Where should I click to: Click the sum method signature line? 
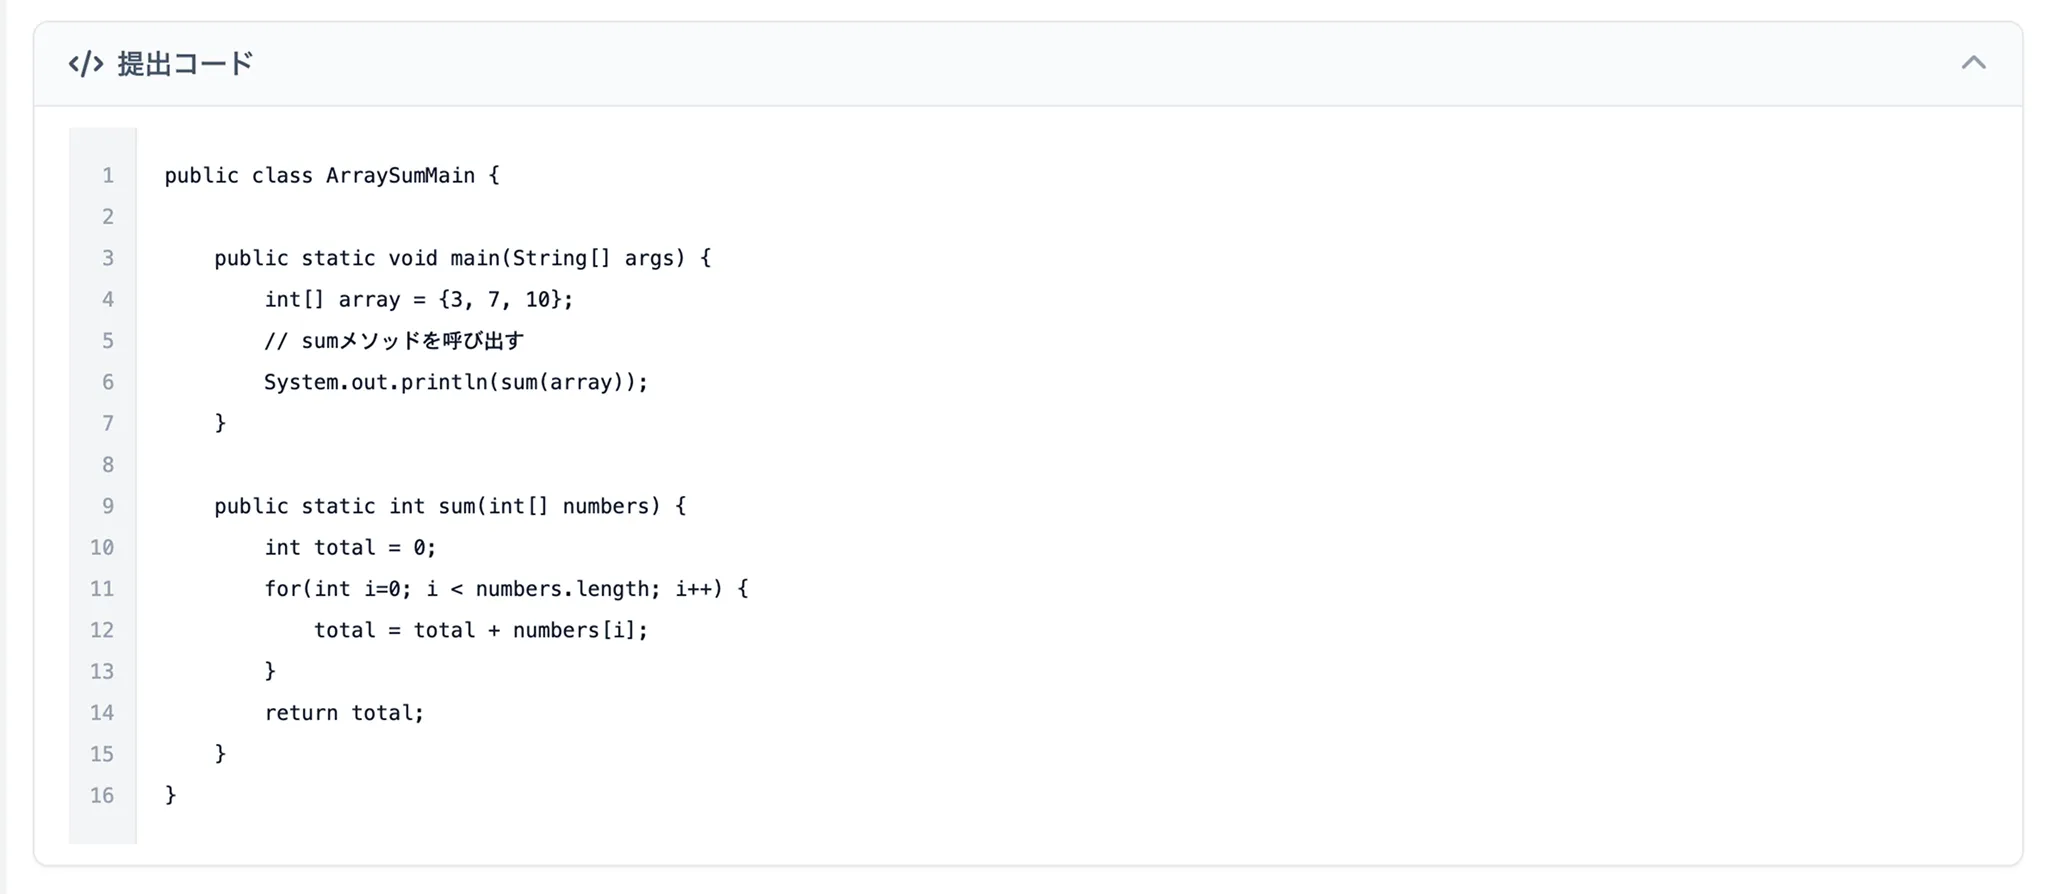(x=450, y=506)
